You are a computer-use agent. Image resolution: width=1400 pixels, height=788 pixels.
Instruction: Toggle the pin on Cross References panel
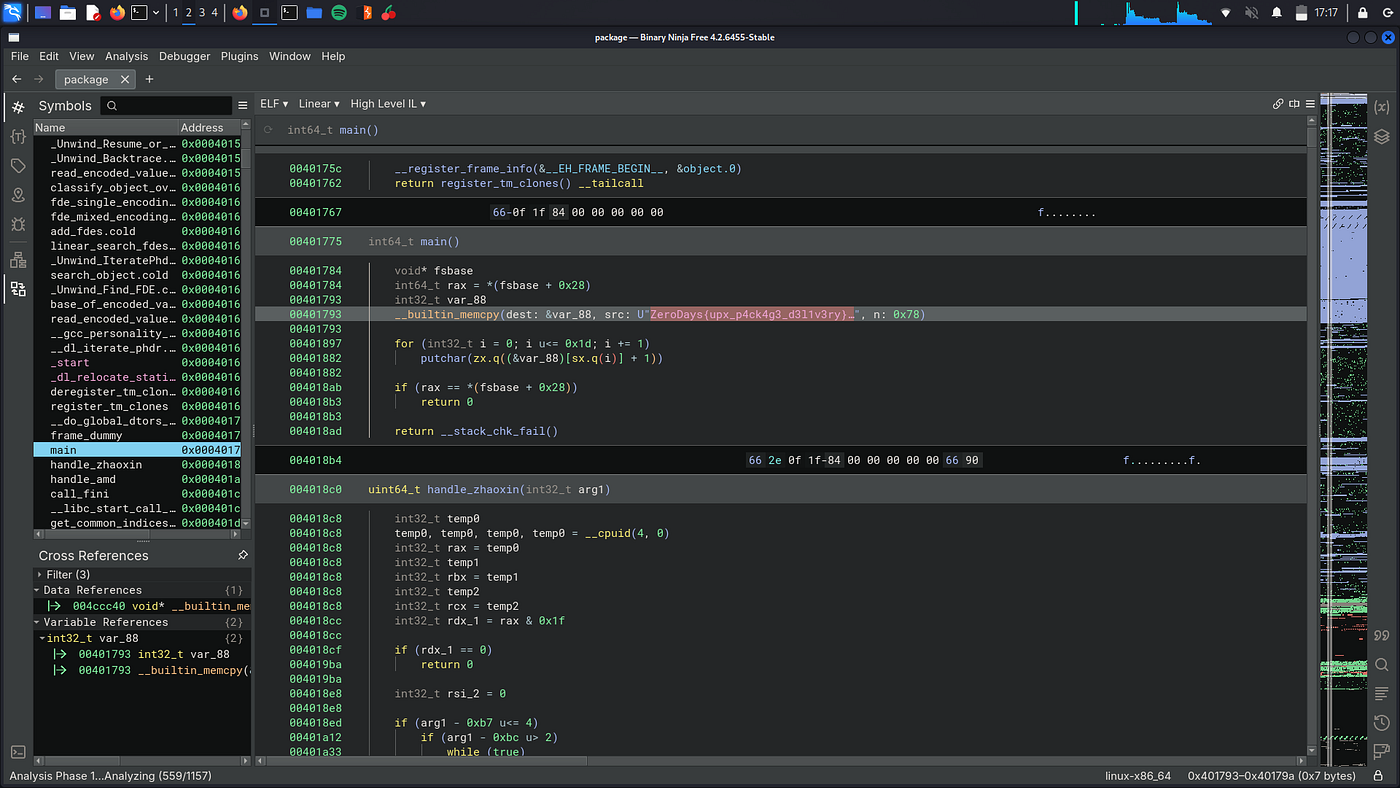242,555
